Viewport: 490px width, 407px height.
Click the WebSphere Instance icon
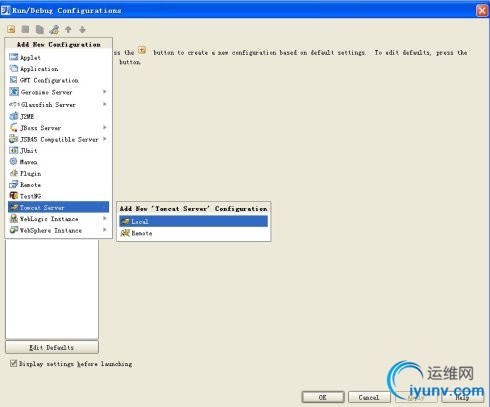(x=14, y=230)
